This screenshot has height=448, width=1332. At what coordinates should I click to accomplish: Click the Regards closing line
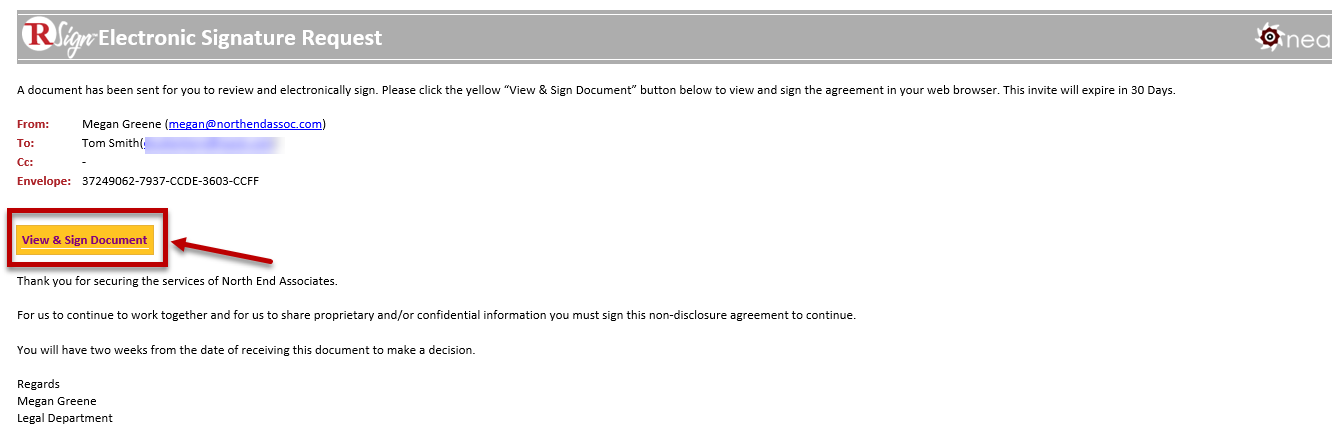tap(38, 384)
